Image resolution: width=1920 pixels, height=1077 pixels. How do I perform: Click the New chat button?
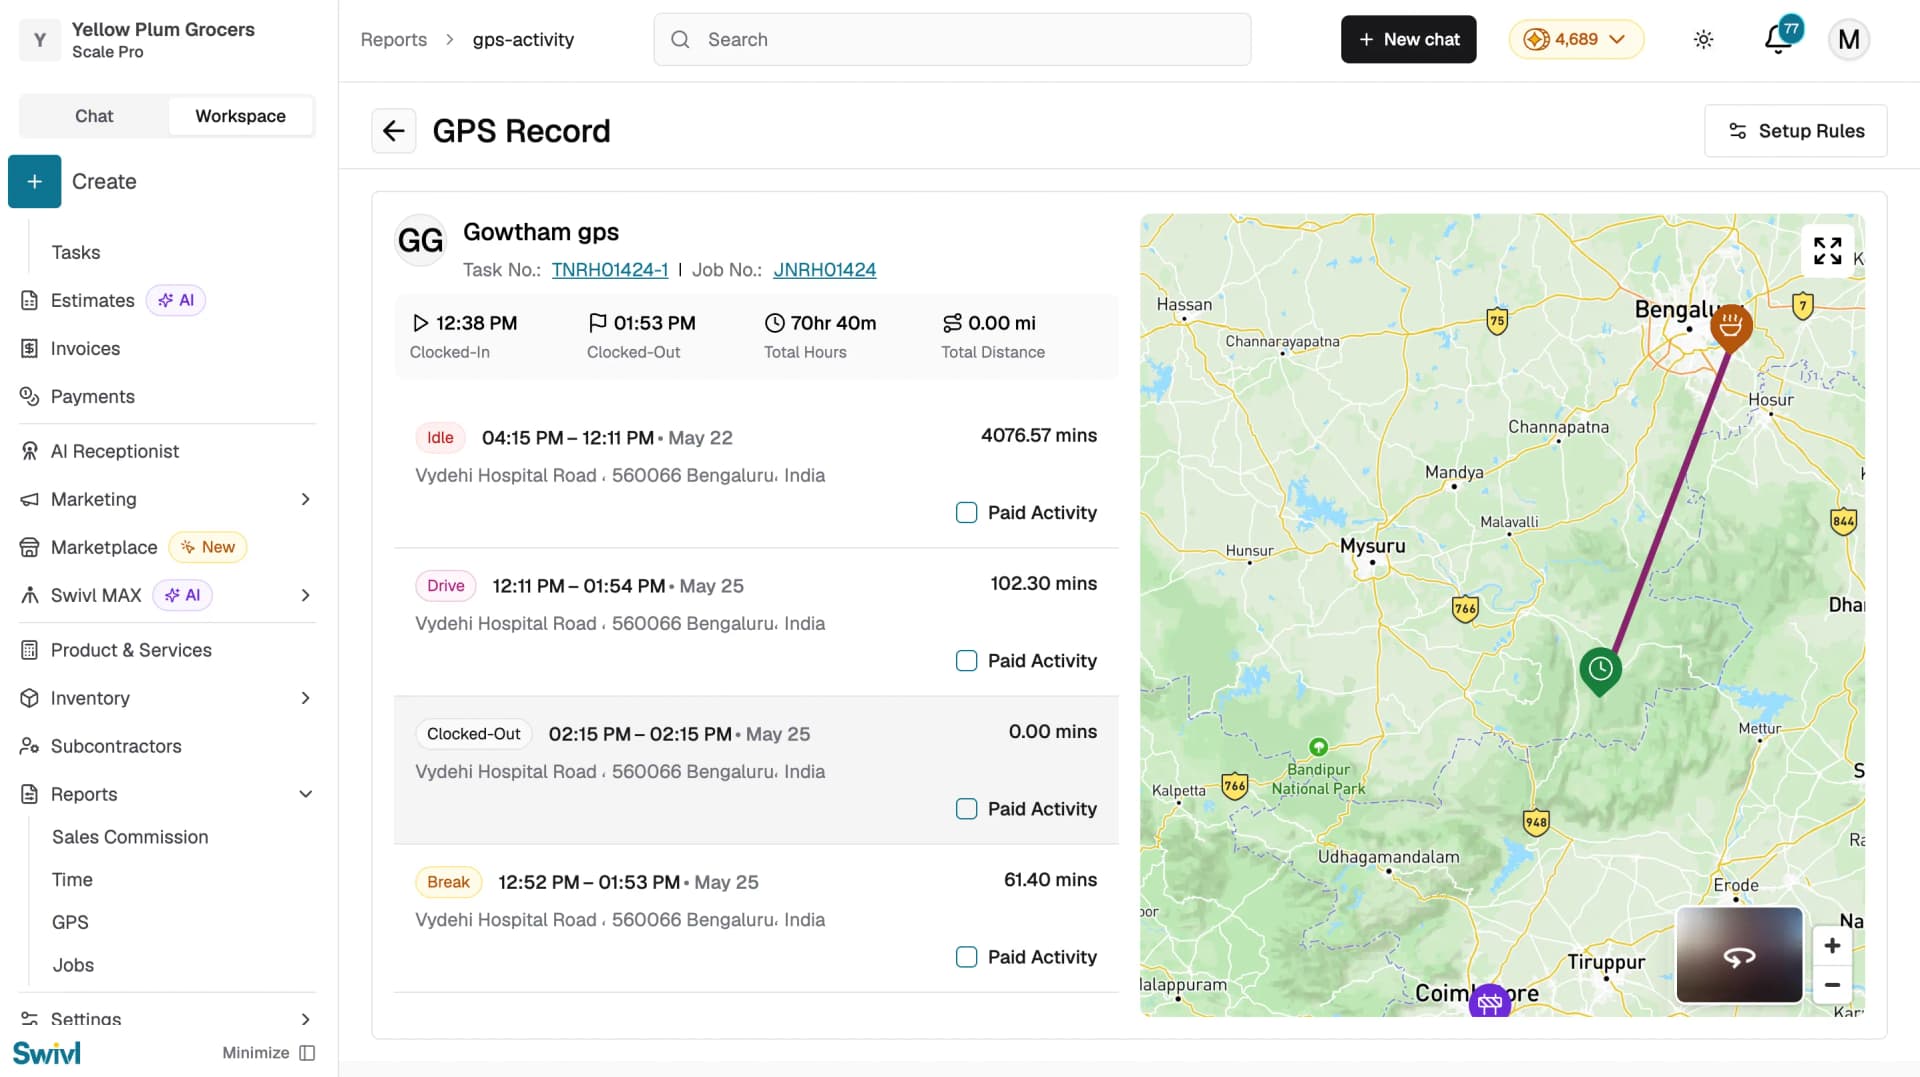[1408, 40]
